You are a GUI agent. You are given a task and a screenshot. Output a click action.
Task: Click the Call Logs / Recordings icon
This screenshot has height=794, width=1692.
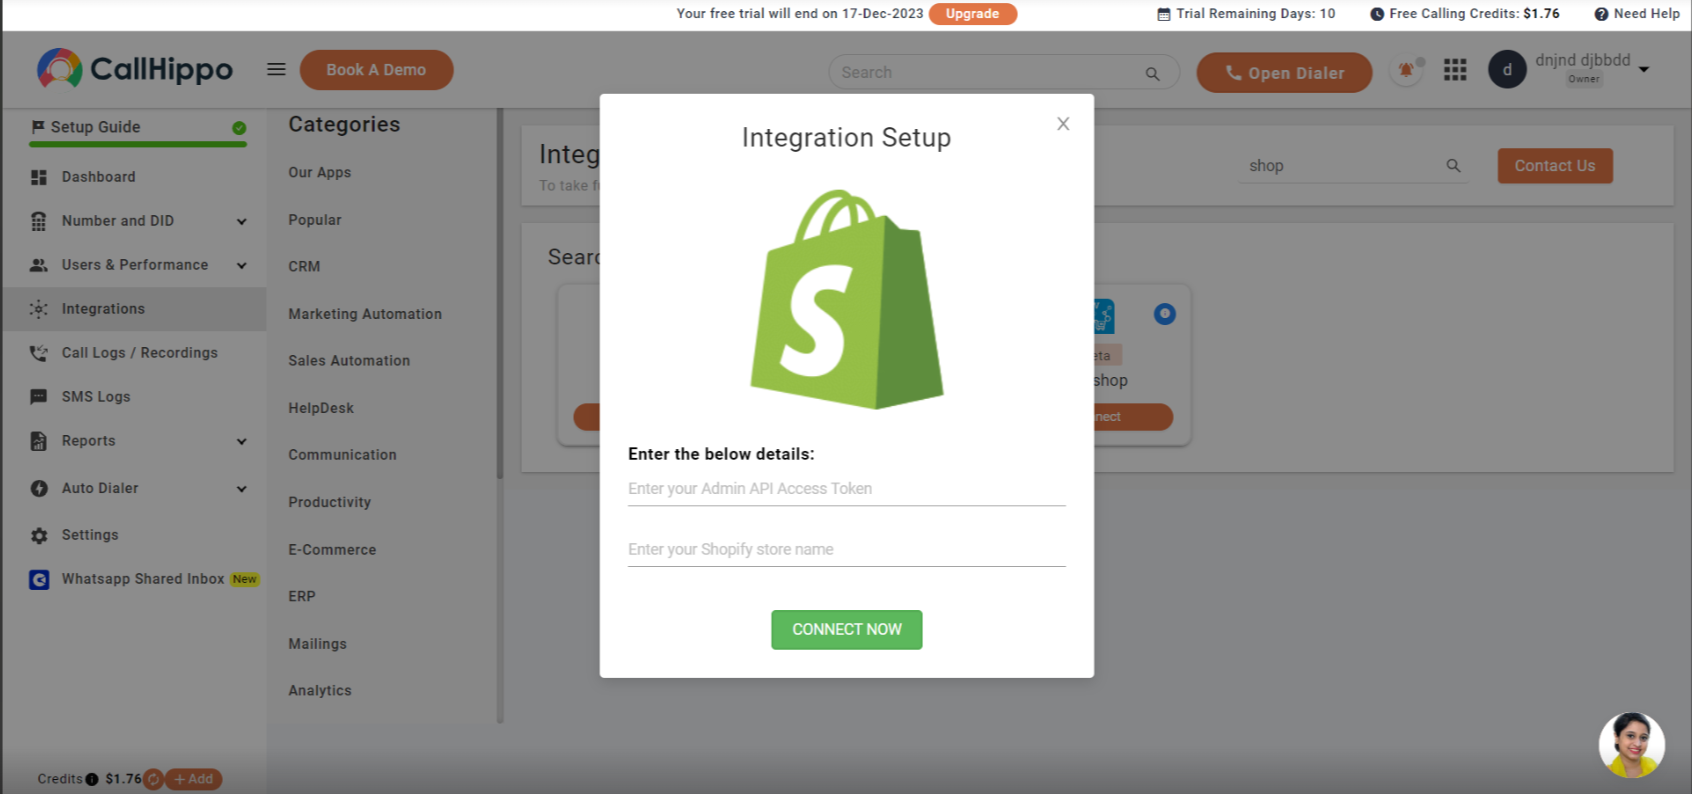(x=39, y=353)
